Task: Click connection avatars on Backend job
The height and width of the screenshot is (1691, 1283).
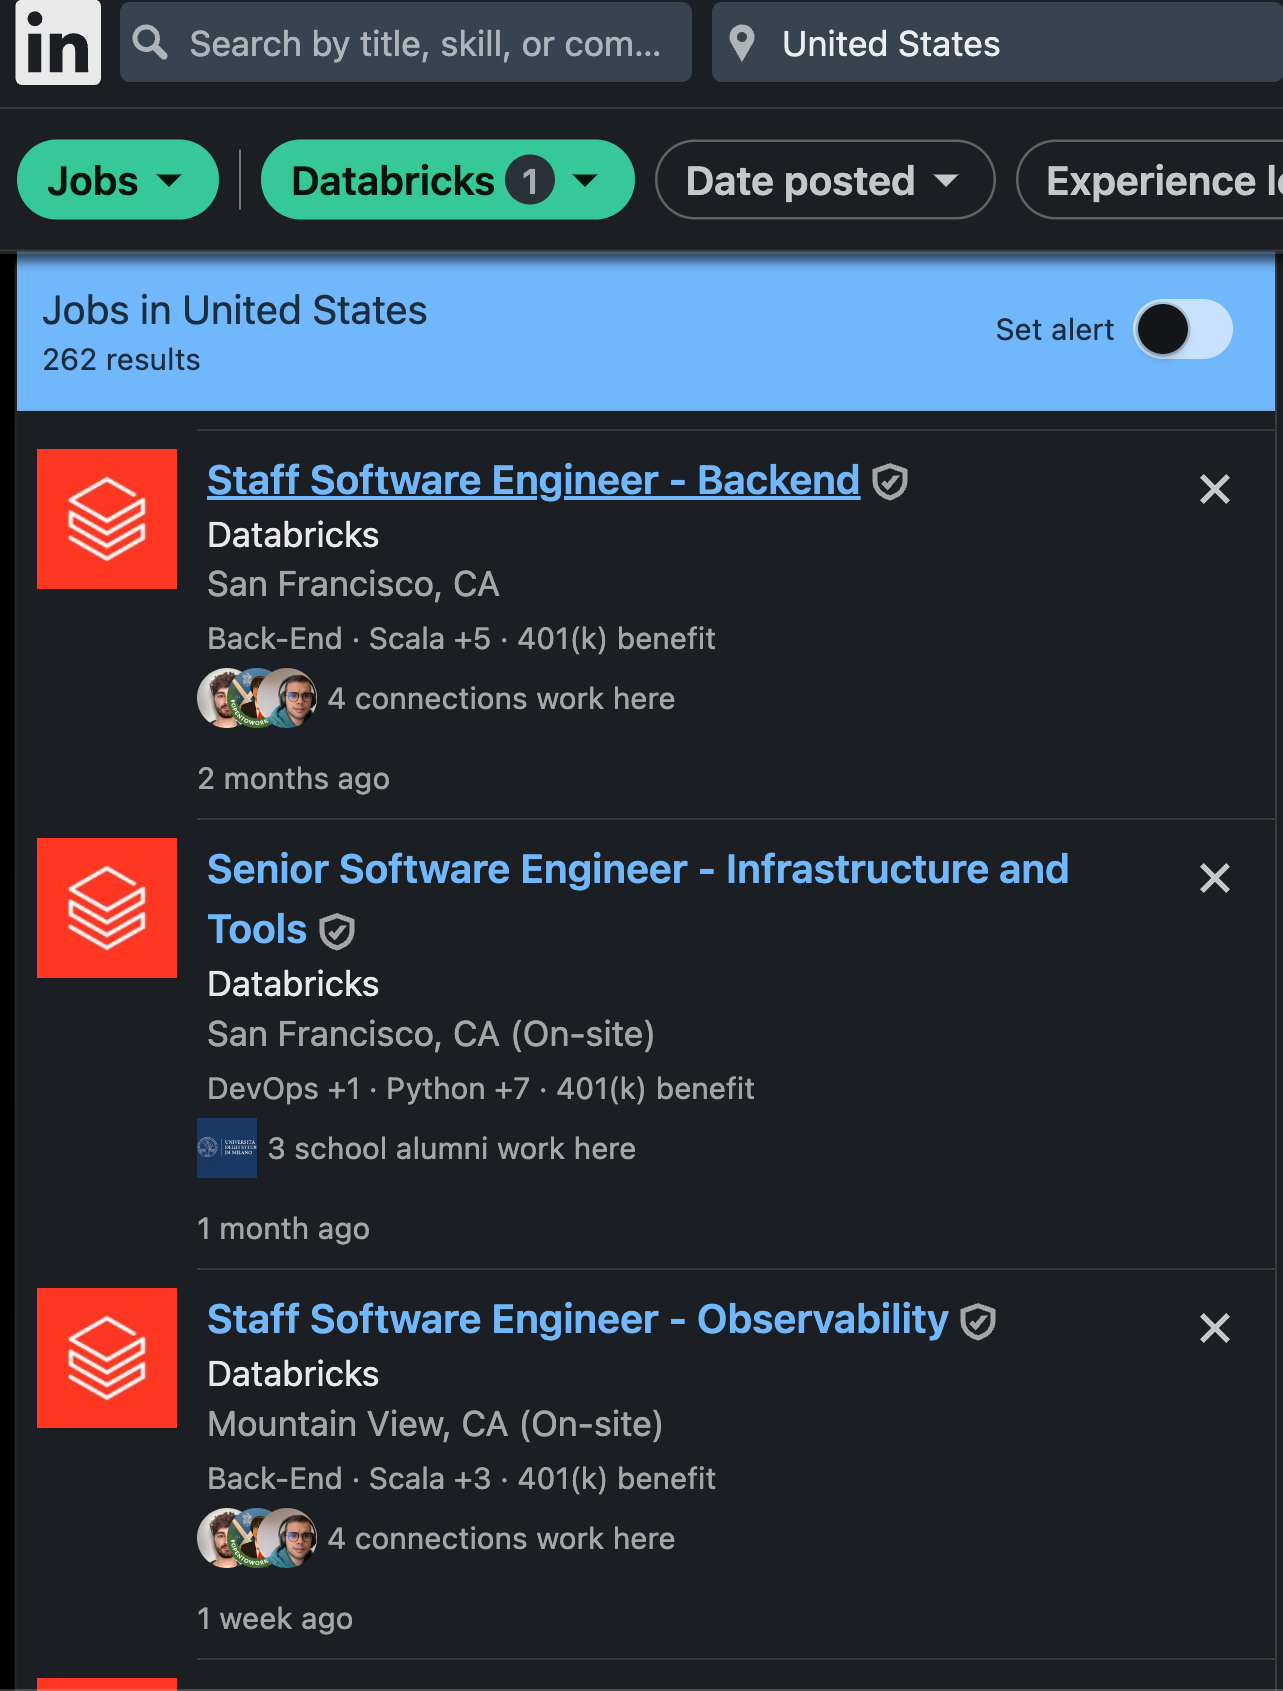Action: click(257, 698)
